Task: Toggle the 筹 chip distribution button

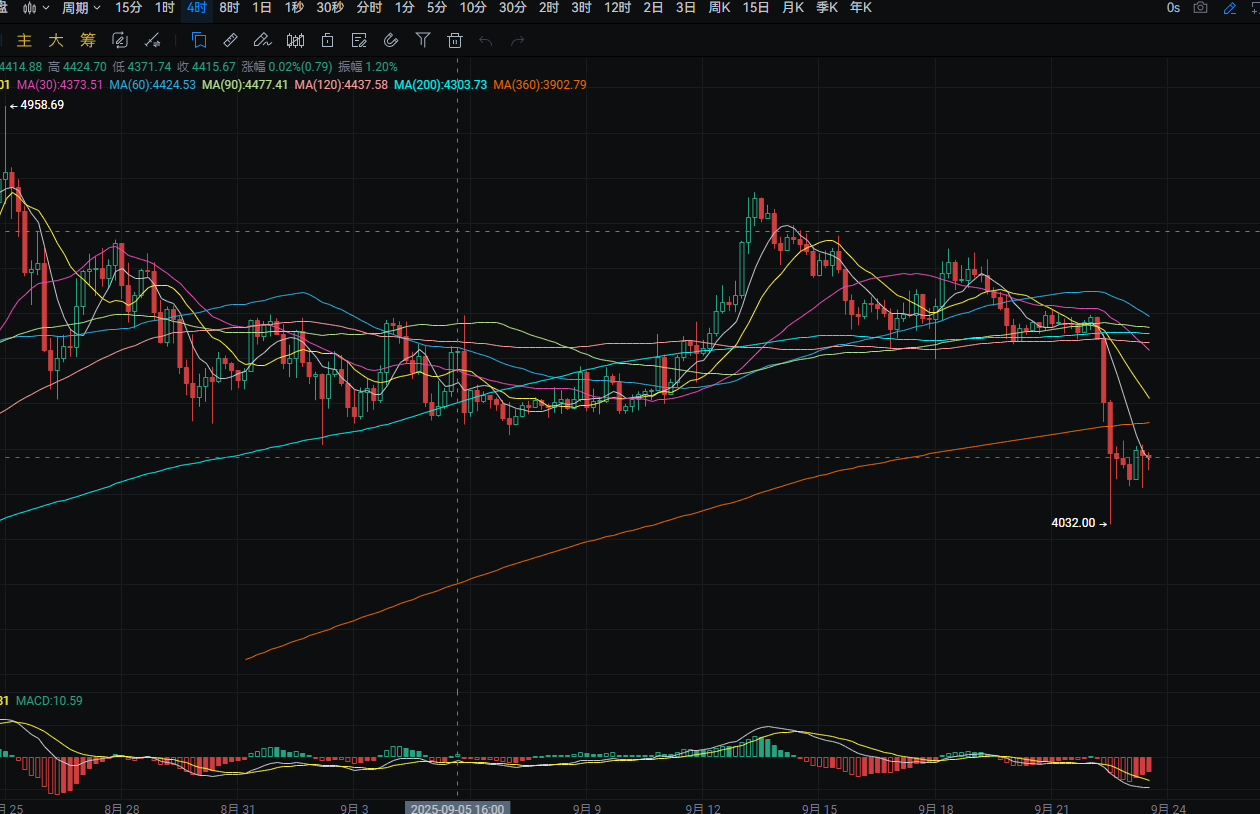Action: 88,41
